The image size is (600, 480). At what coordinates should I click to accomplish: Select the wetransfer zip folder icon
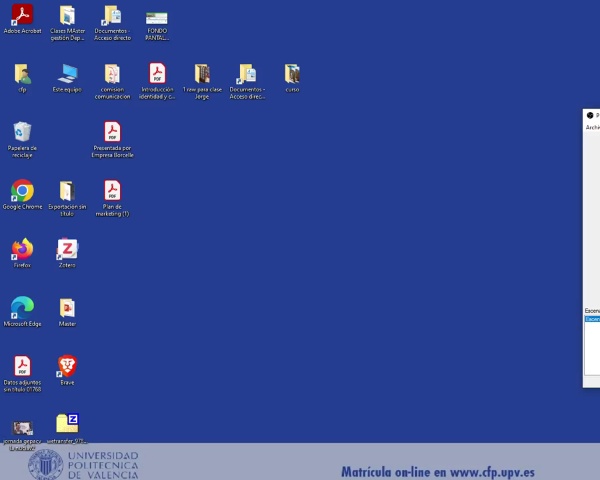(x=67, y=423)
